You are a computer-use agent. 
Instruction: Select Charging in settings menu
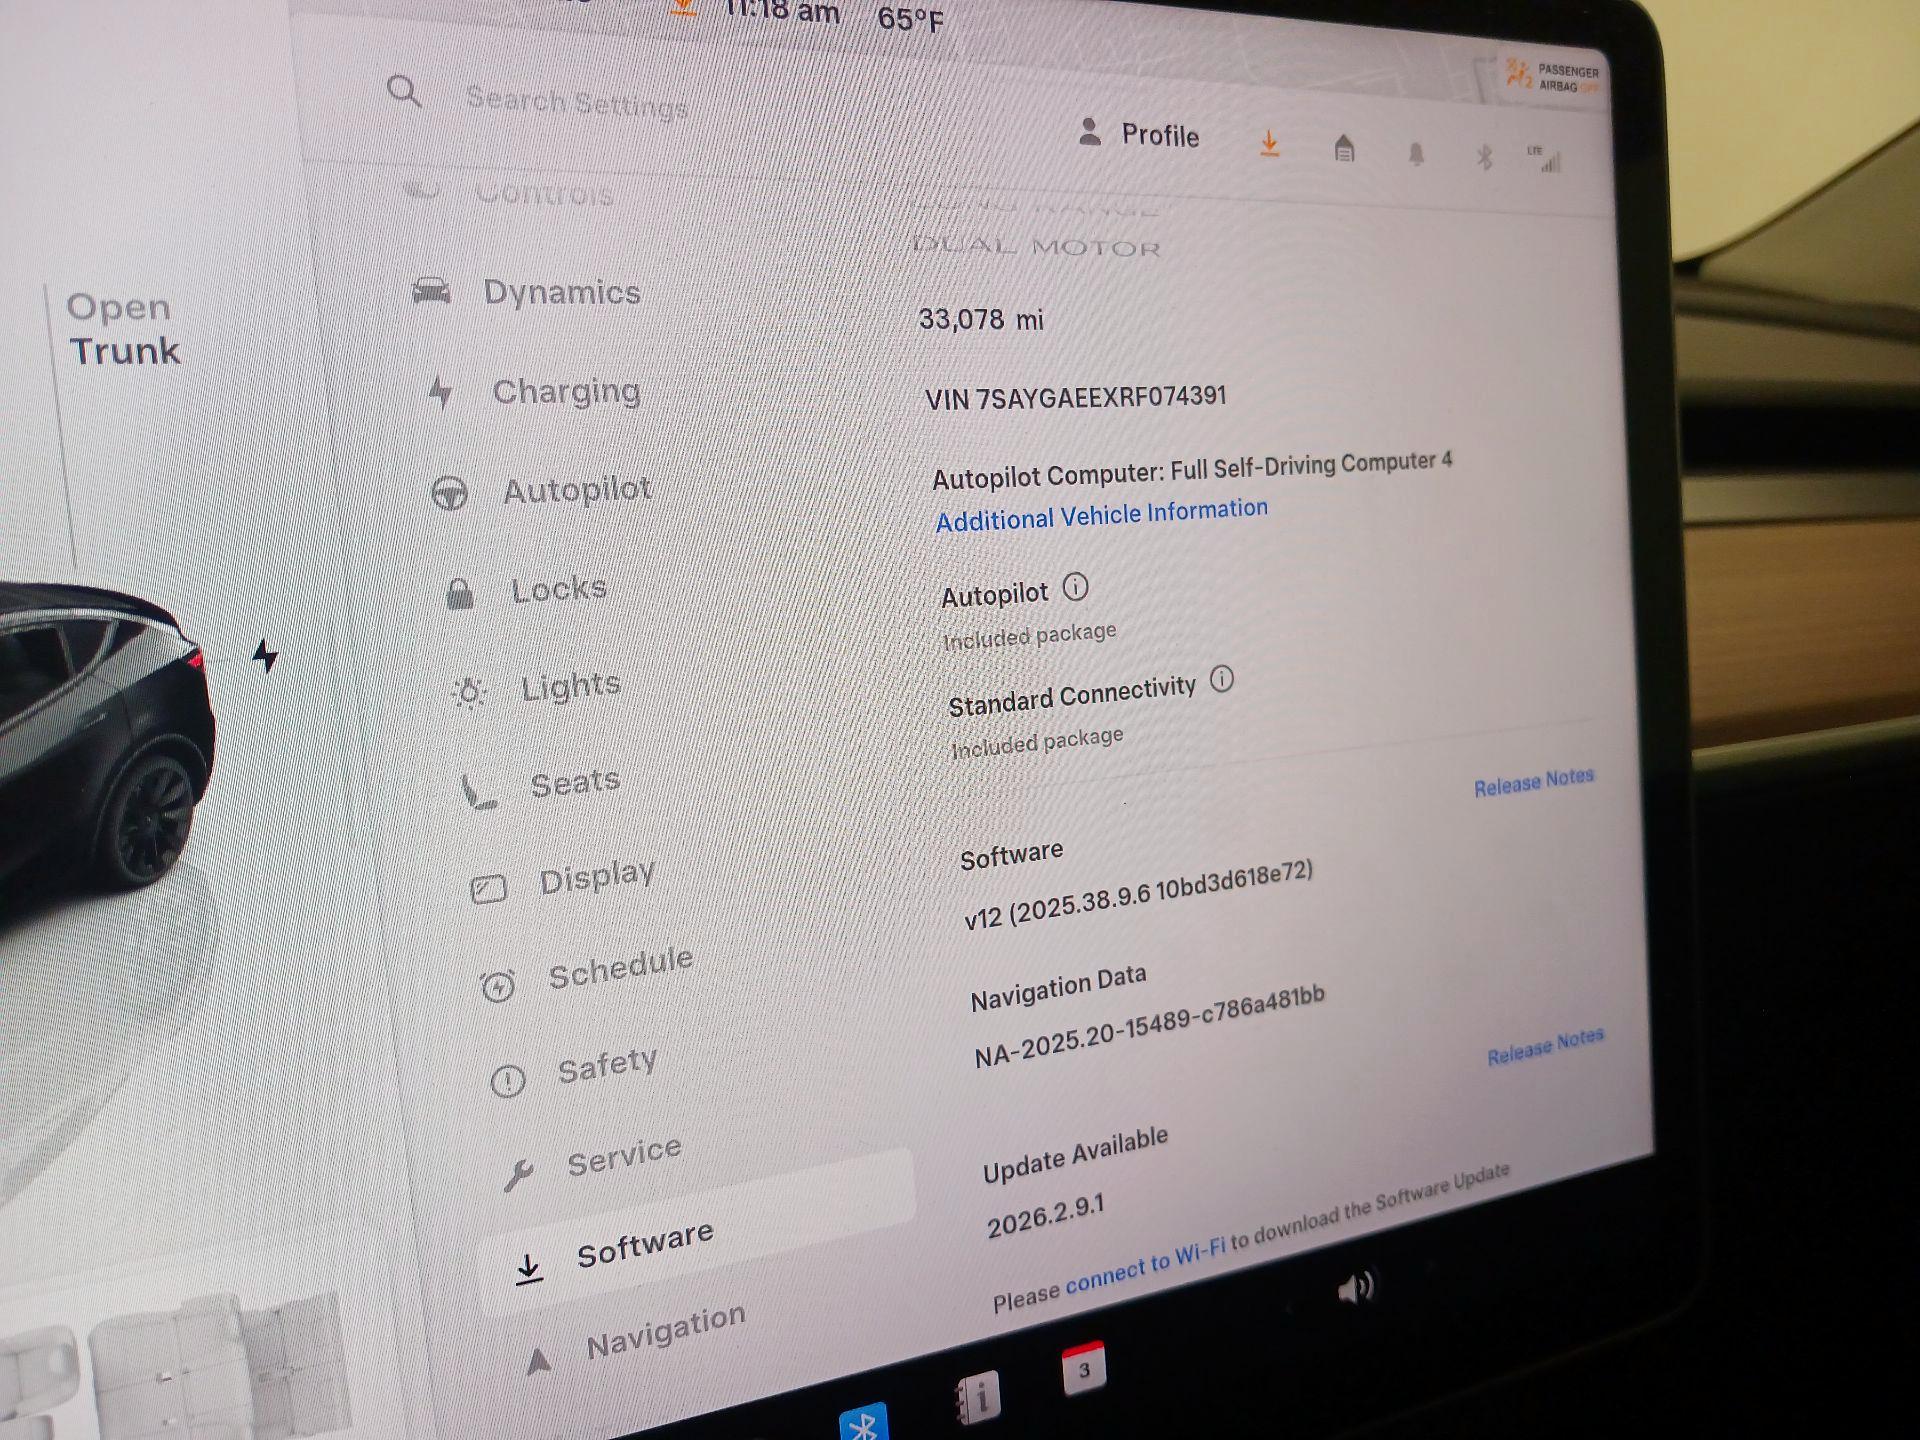565,391
